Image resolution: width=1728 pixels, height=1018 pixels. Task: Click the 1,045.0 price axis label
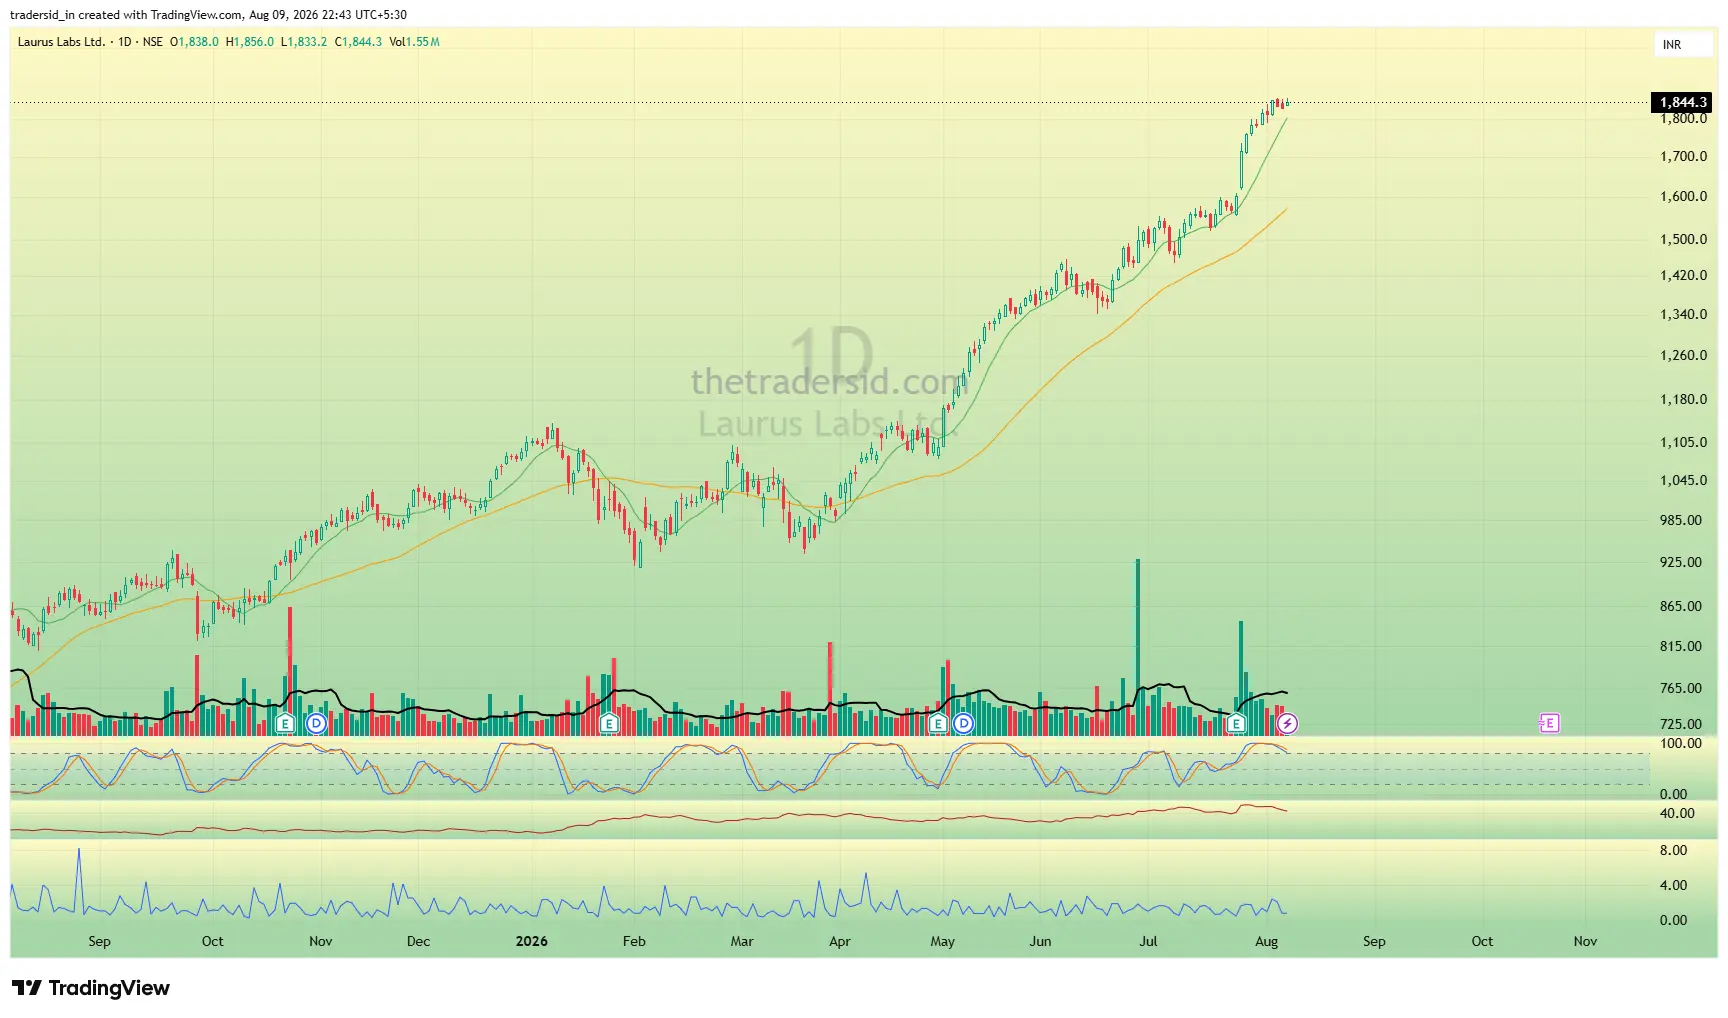(x=1684, y=480)
